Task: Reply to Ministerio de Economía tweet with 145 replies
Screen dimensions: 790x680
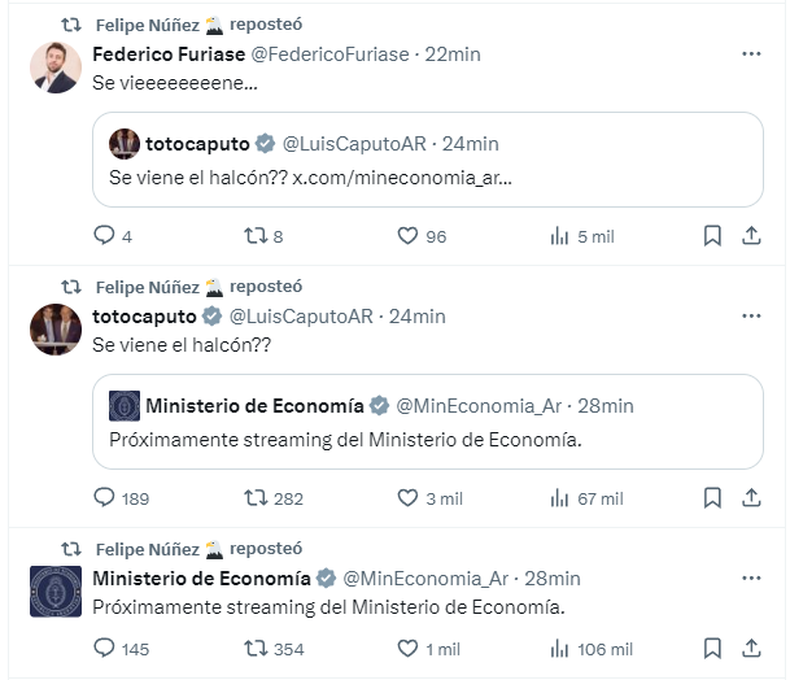Action: pyautogui.click(x=105, y=649)
